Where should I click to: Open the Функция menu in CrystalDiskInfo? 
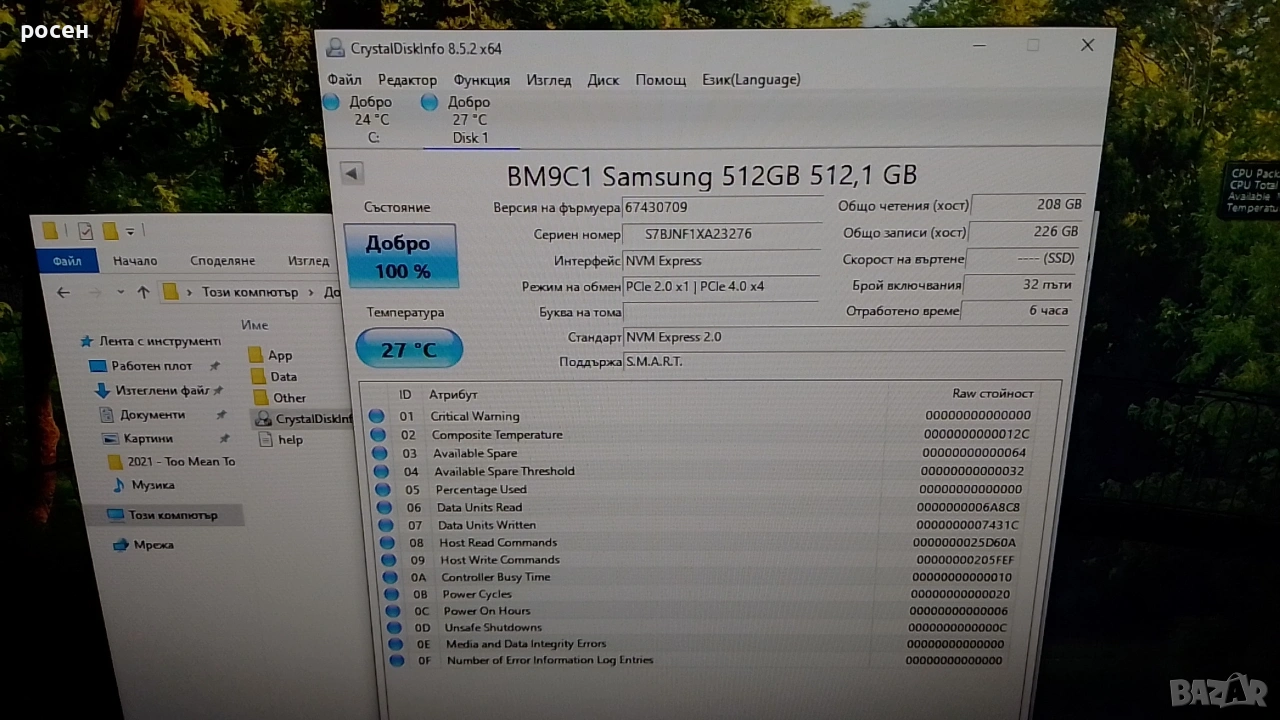point(481,80)
